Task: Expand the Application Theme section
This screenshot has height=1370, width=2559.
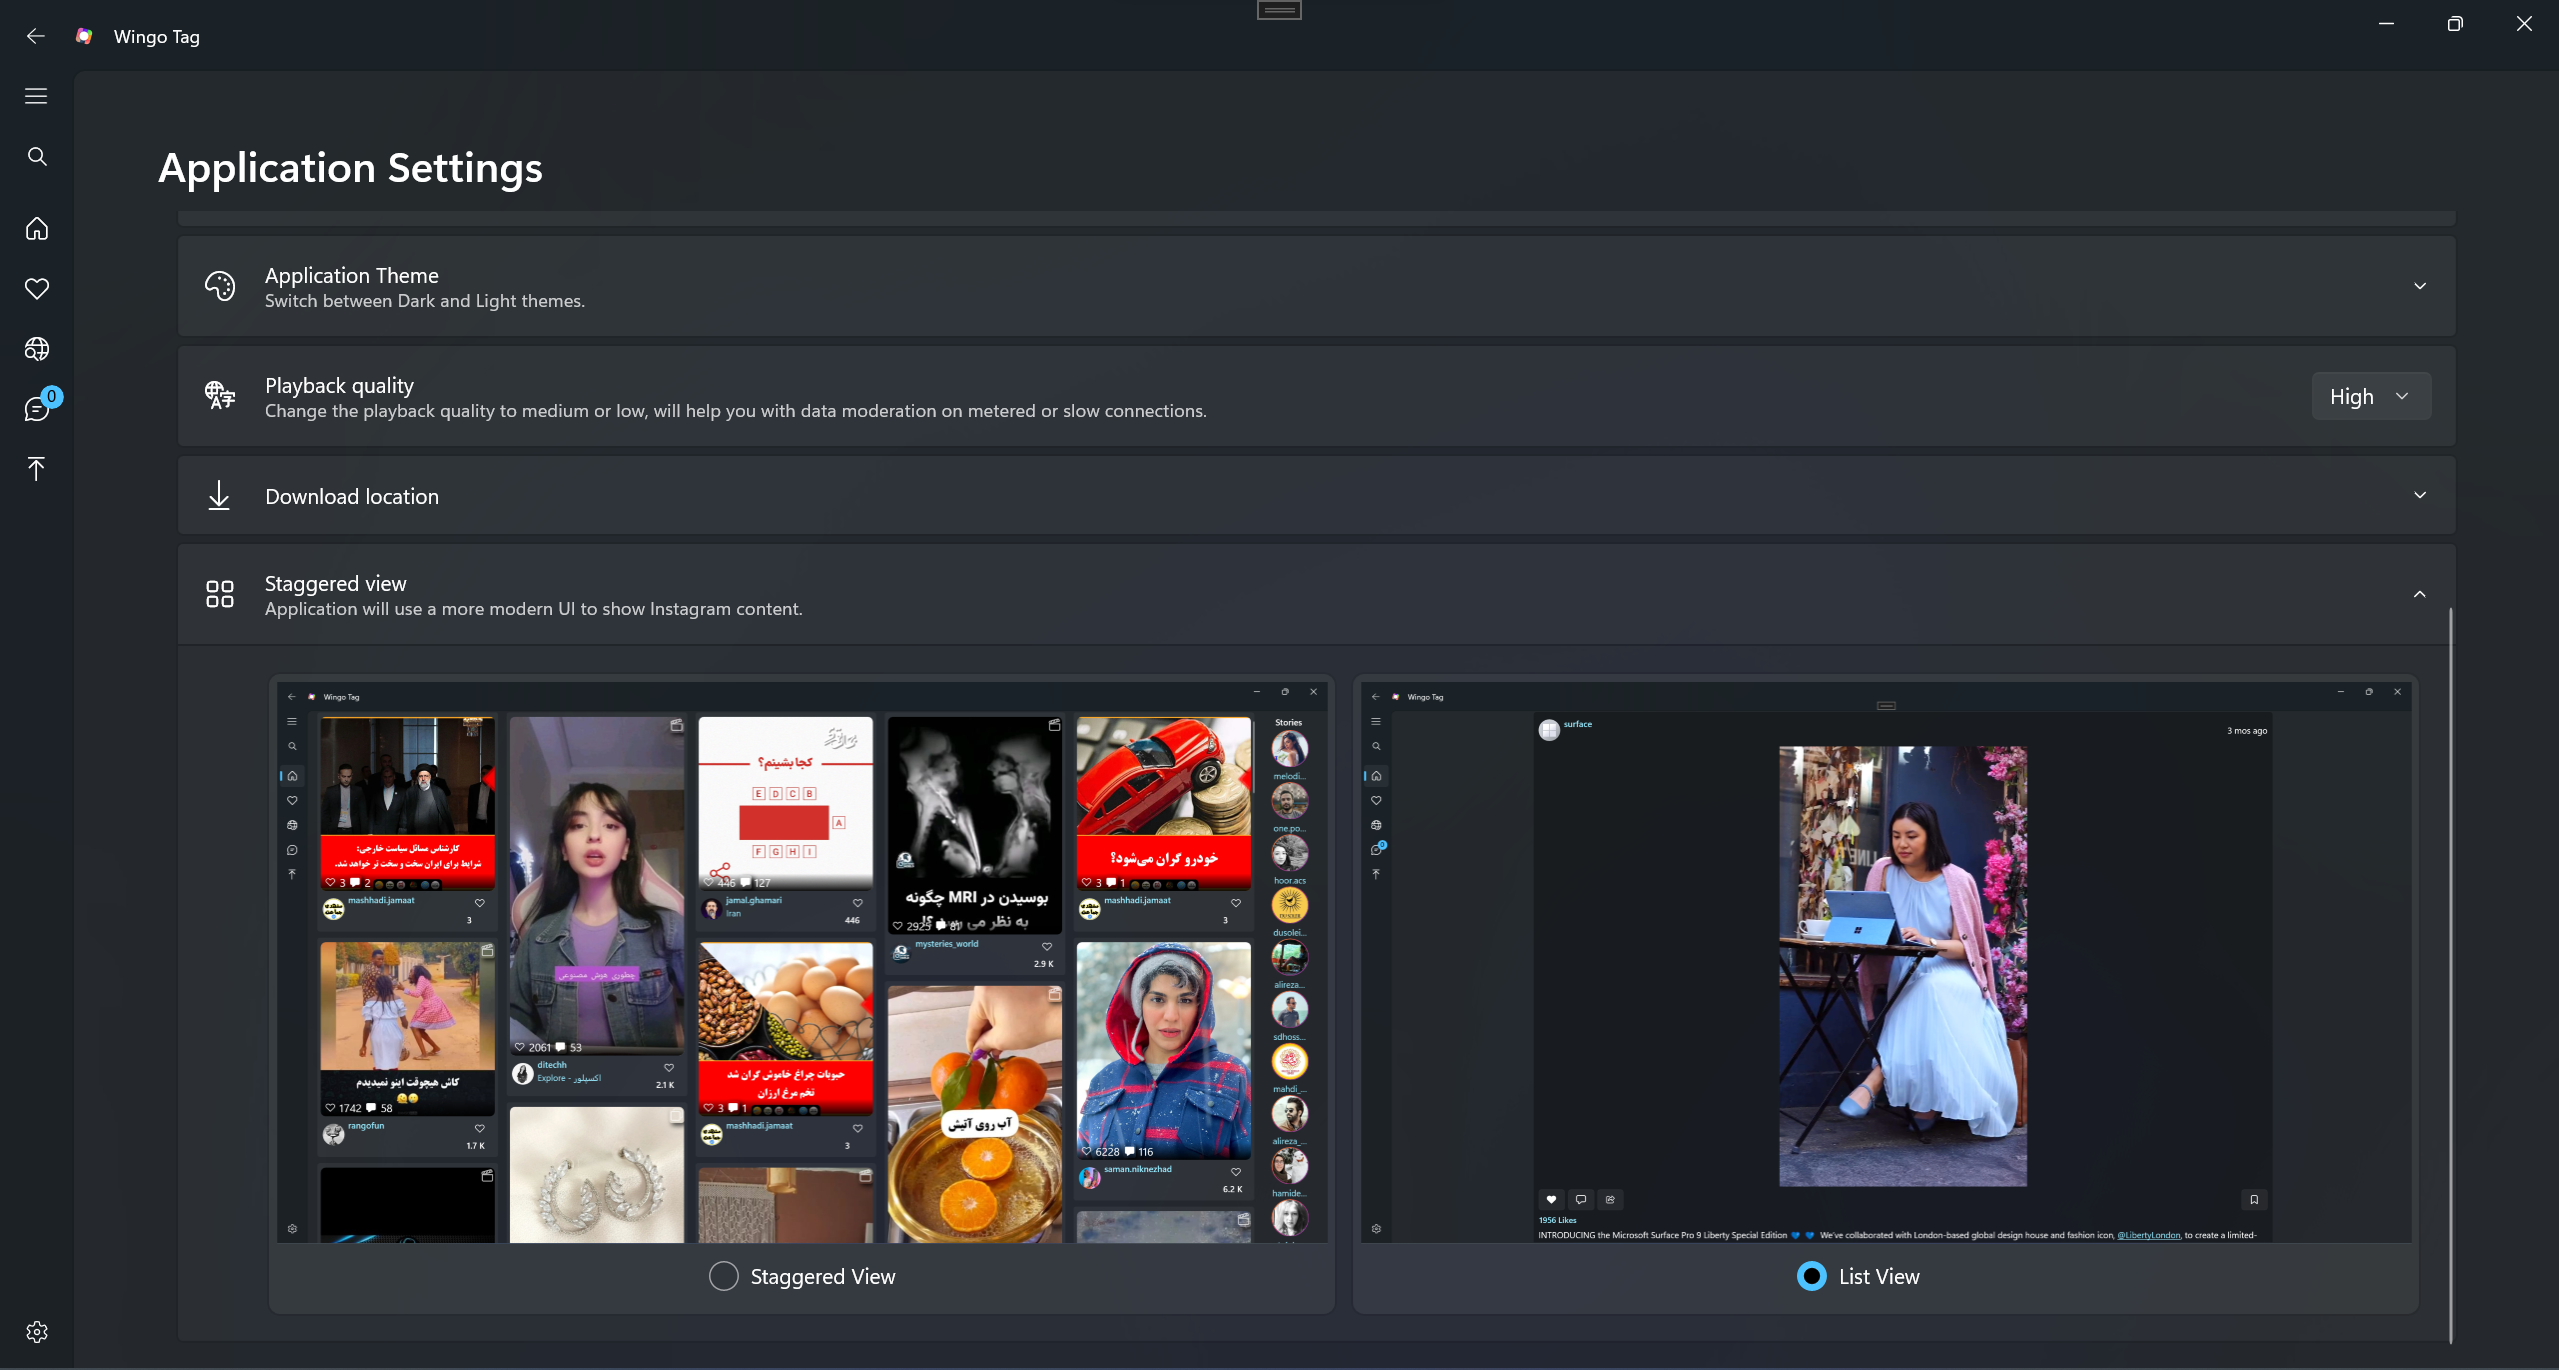Action: (2419, 286)
